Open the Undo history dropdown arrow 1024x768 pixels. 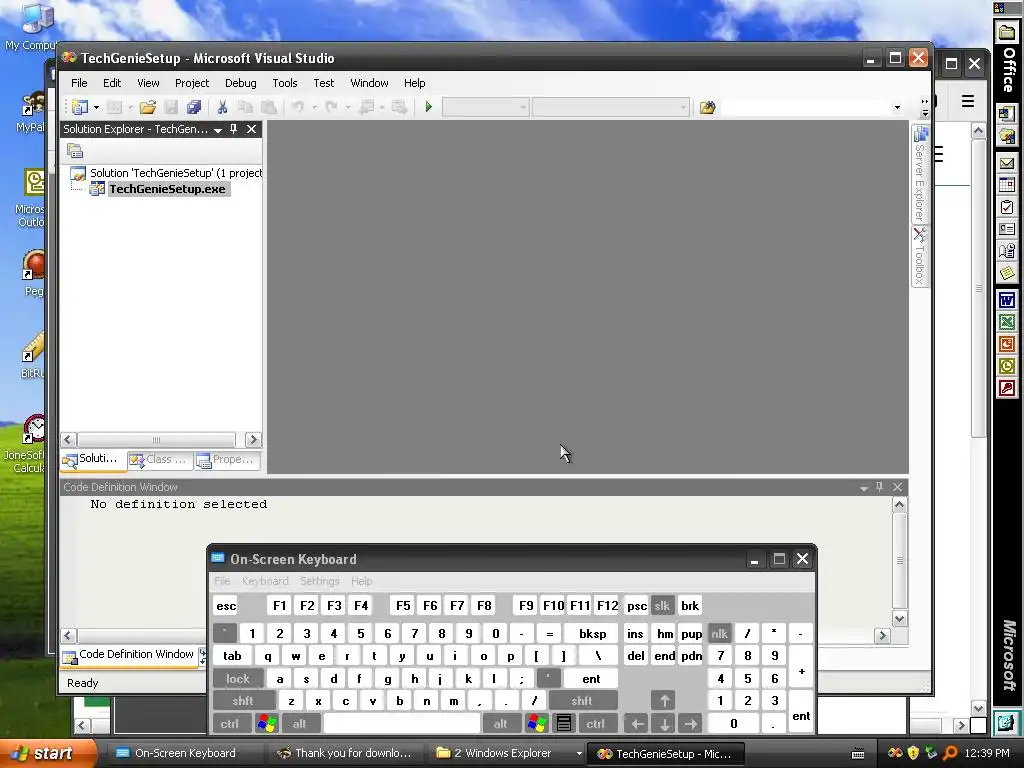click(314, 107)
